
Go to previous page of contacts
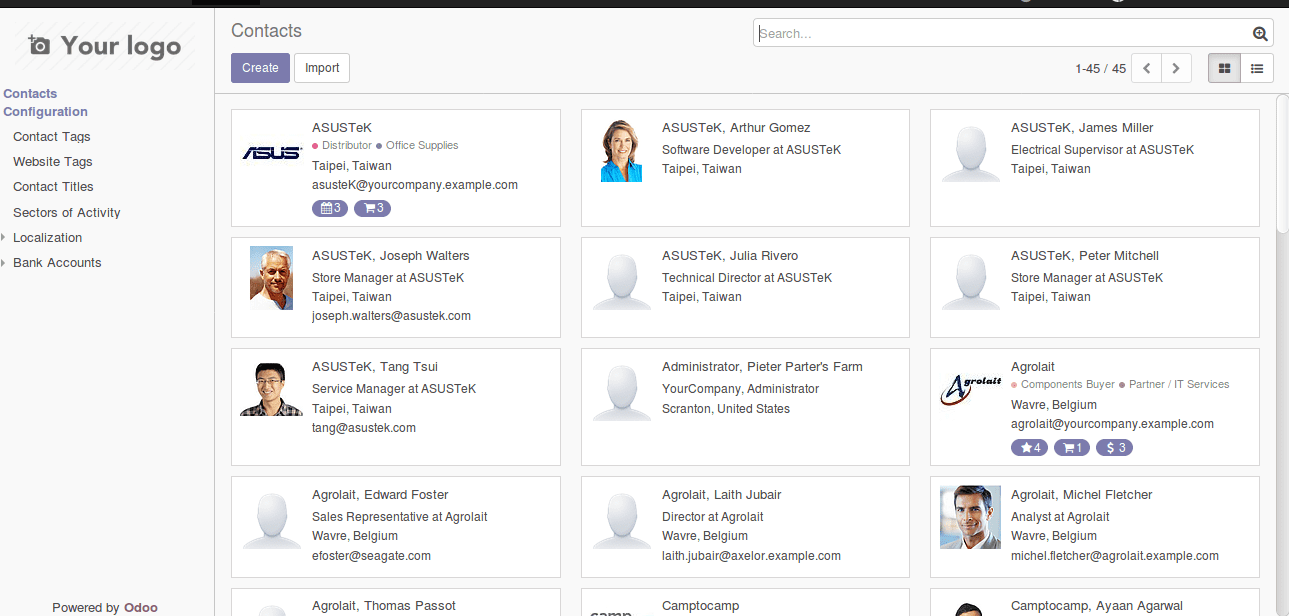pos(1146,68)
